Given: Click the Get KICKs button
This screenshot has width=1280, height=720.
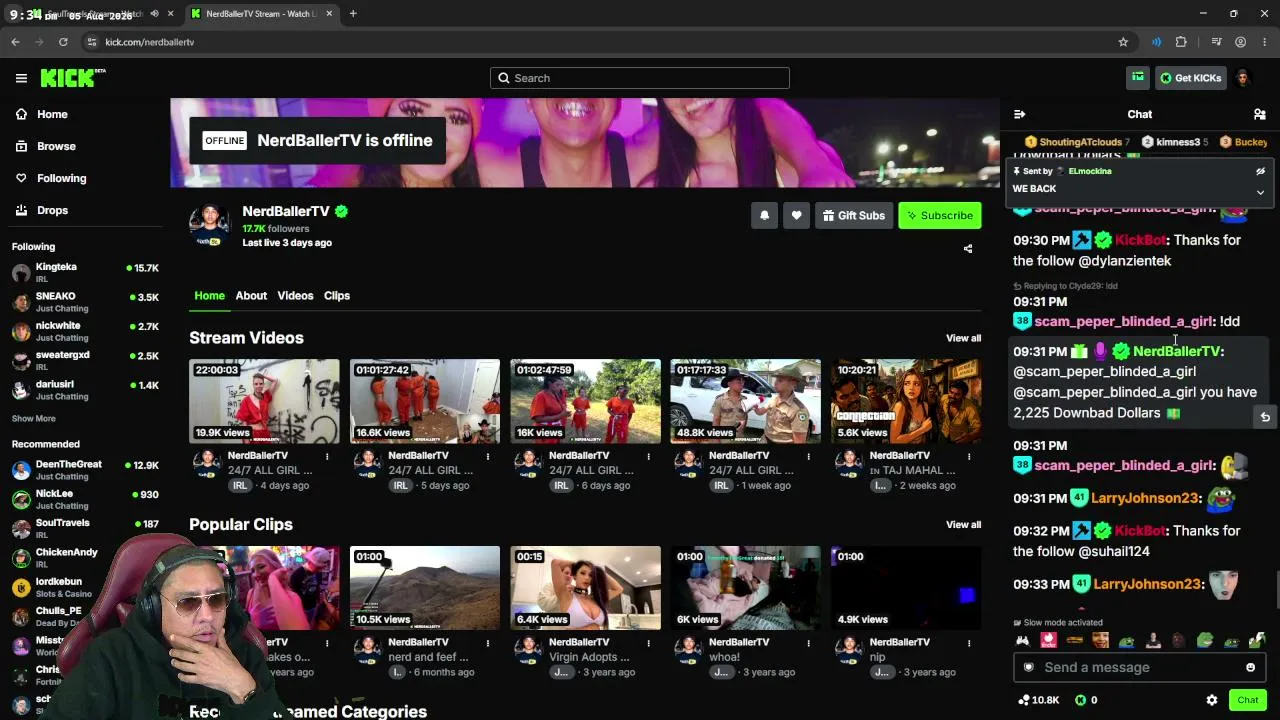Looking at the screenshot, I should [x=1190, y=78].
